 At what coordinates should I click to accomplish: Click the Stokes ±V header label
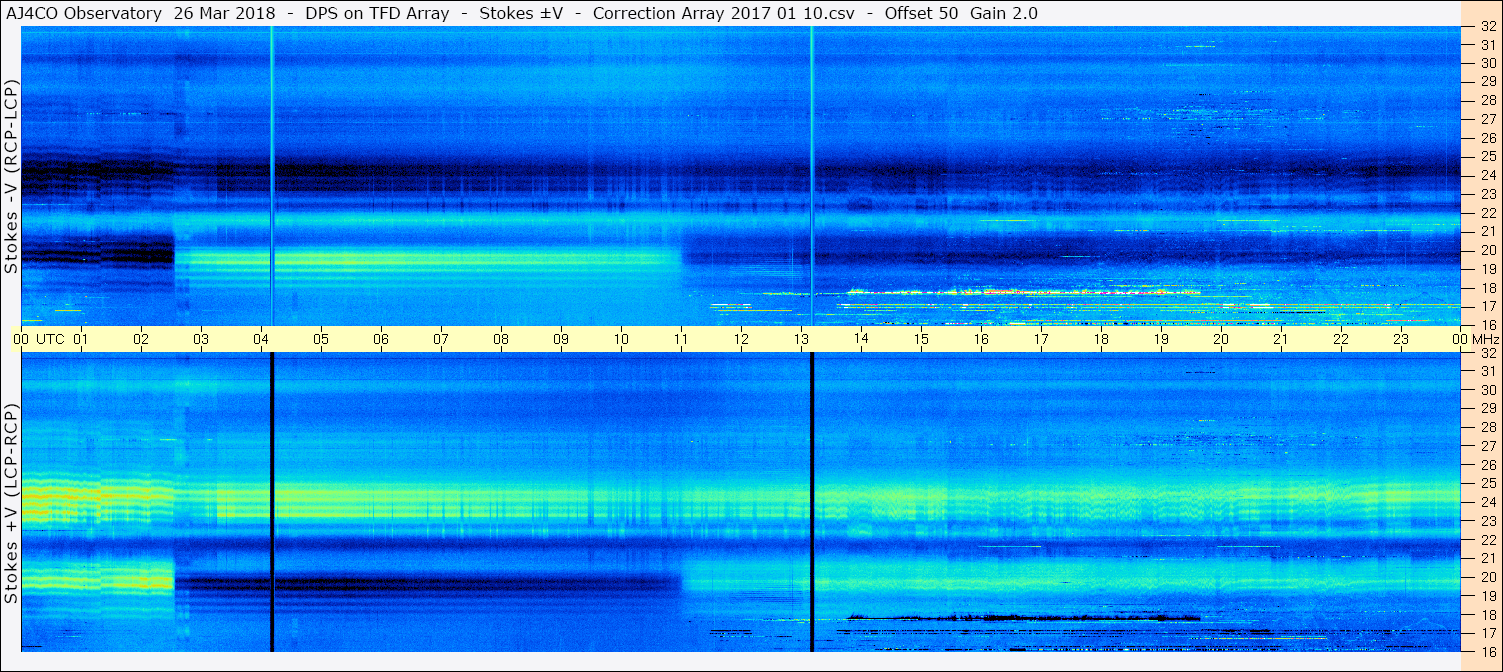click(520, 13)
